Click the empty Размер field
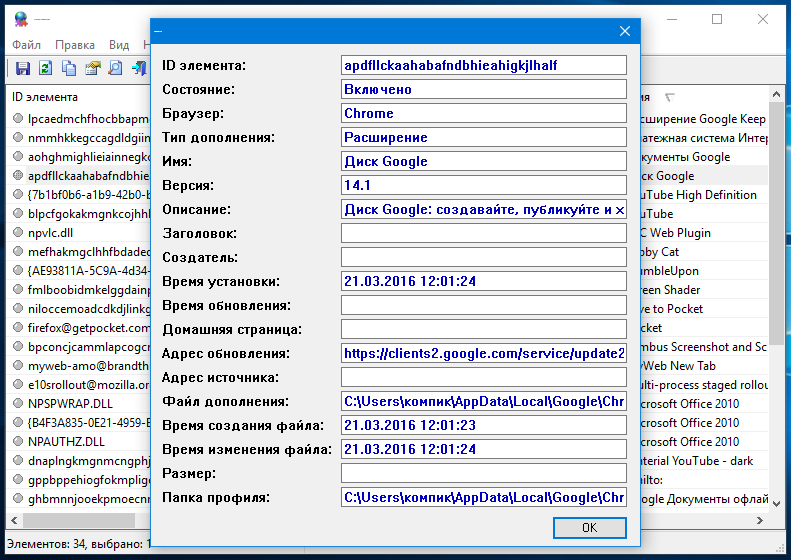Viewport: 791px width, 560px height. (484, 473)
